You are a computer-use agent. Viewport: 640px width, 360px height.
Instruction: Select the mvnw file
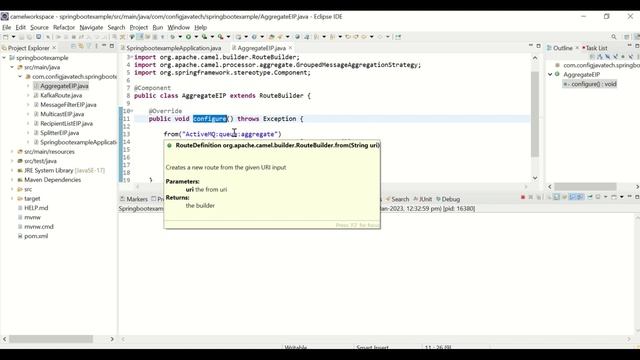tap(32, 218)
